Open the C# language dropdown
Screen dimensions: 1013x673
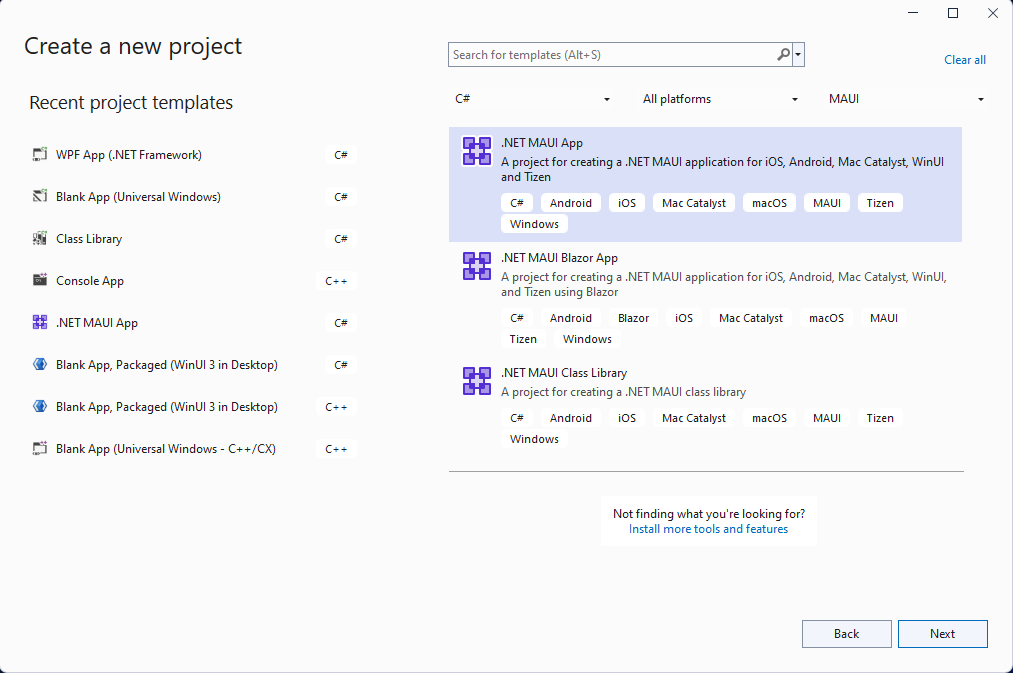533,98
